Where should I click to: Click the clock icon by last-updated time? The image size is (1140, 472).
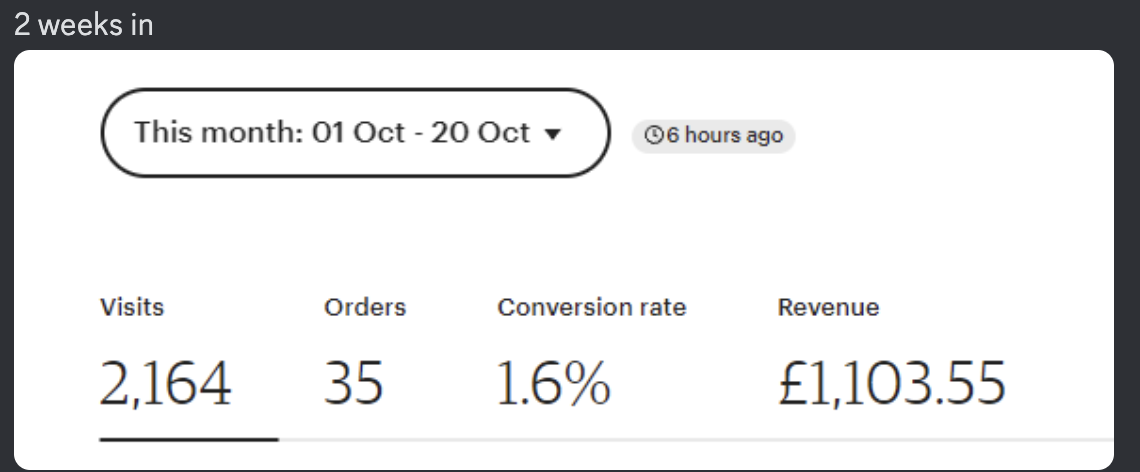point(654,136)
